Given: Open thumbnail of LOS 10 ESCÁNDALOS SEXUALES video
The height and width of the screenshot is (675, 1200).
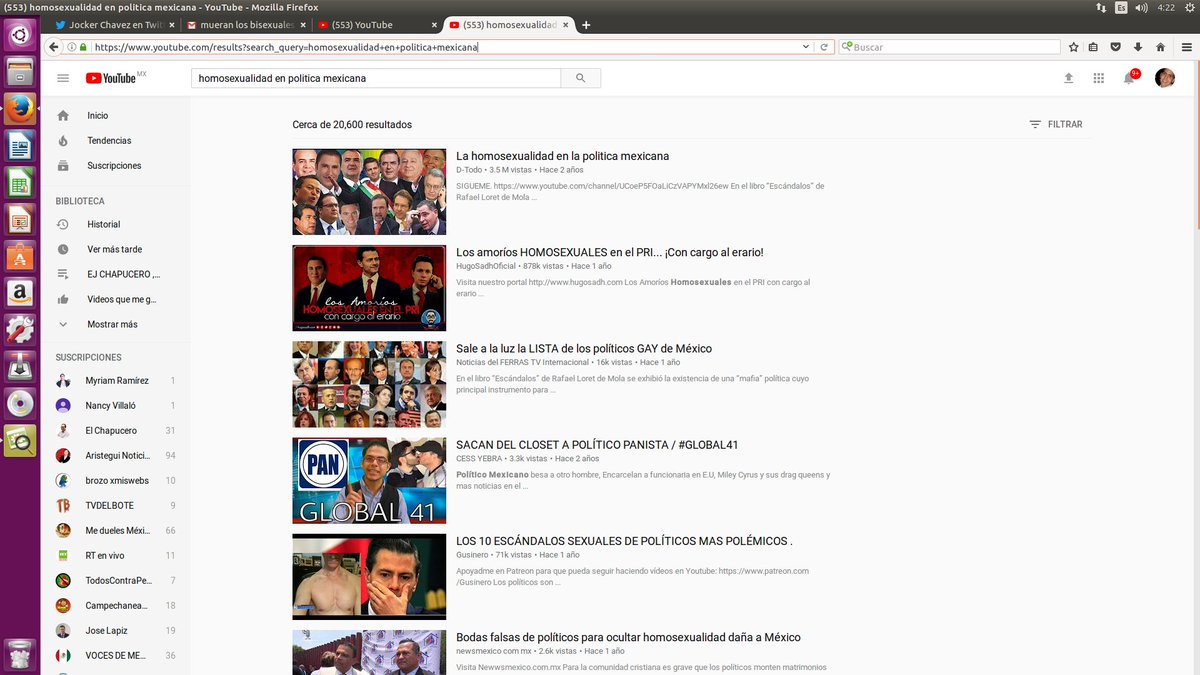Looking at the screenshot, I should [x=369, y=577].
